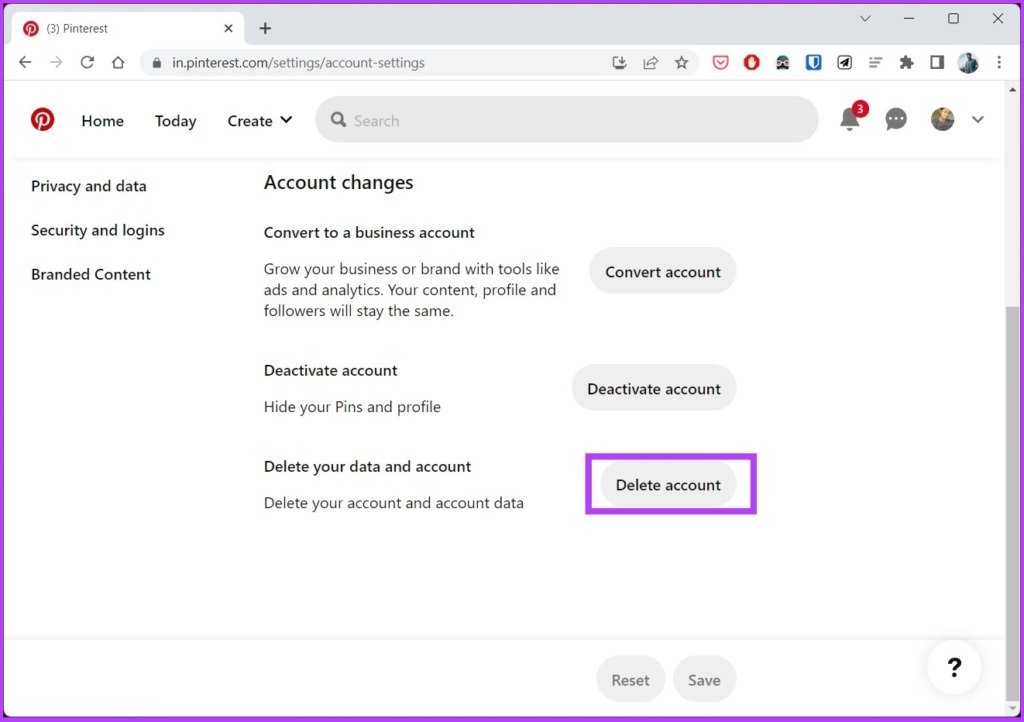Reload the page with the refresh icon
Screen dimensions: 1024x722
87,63
